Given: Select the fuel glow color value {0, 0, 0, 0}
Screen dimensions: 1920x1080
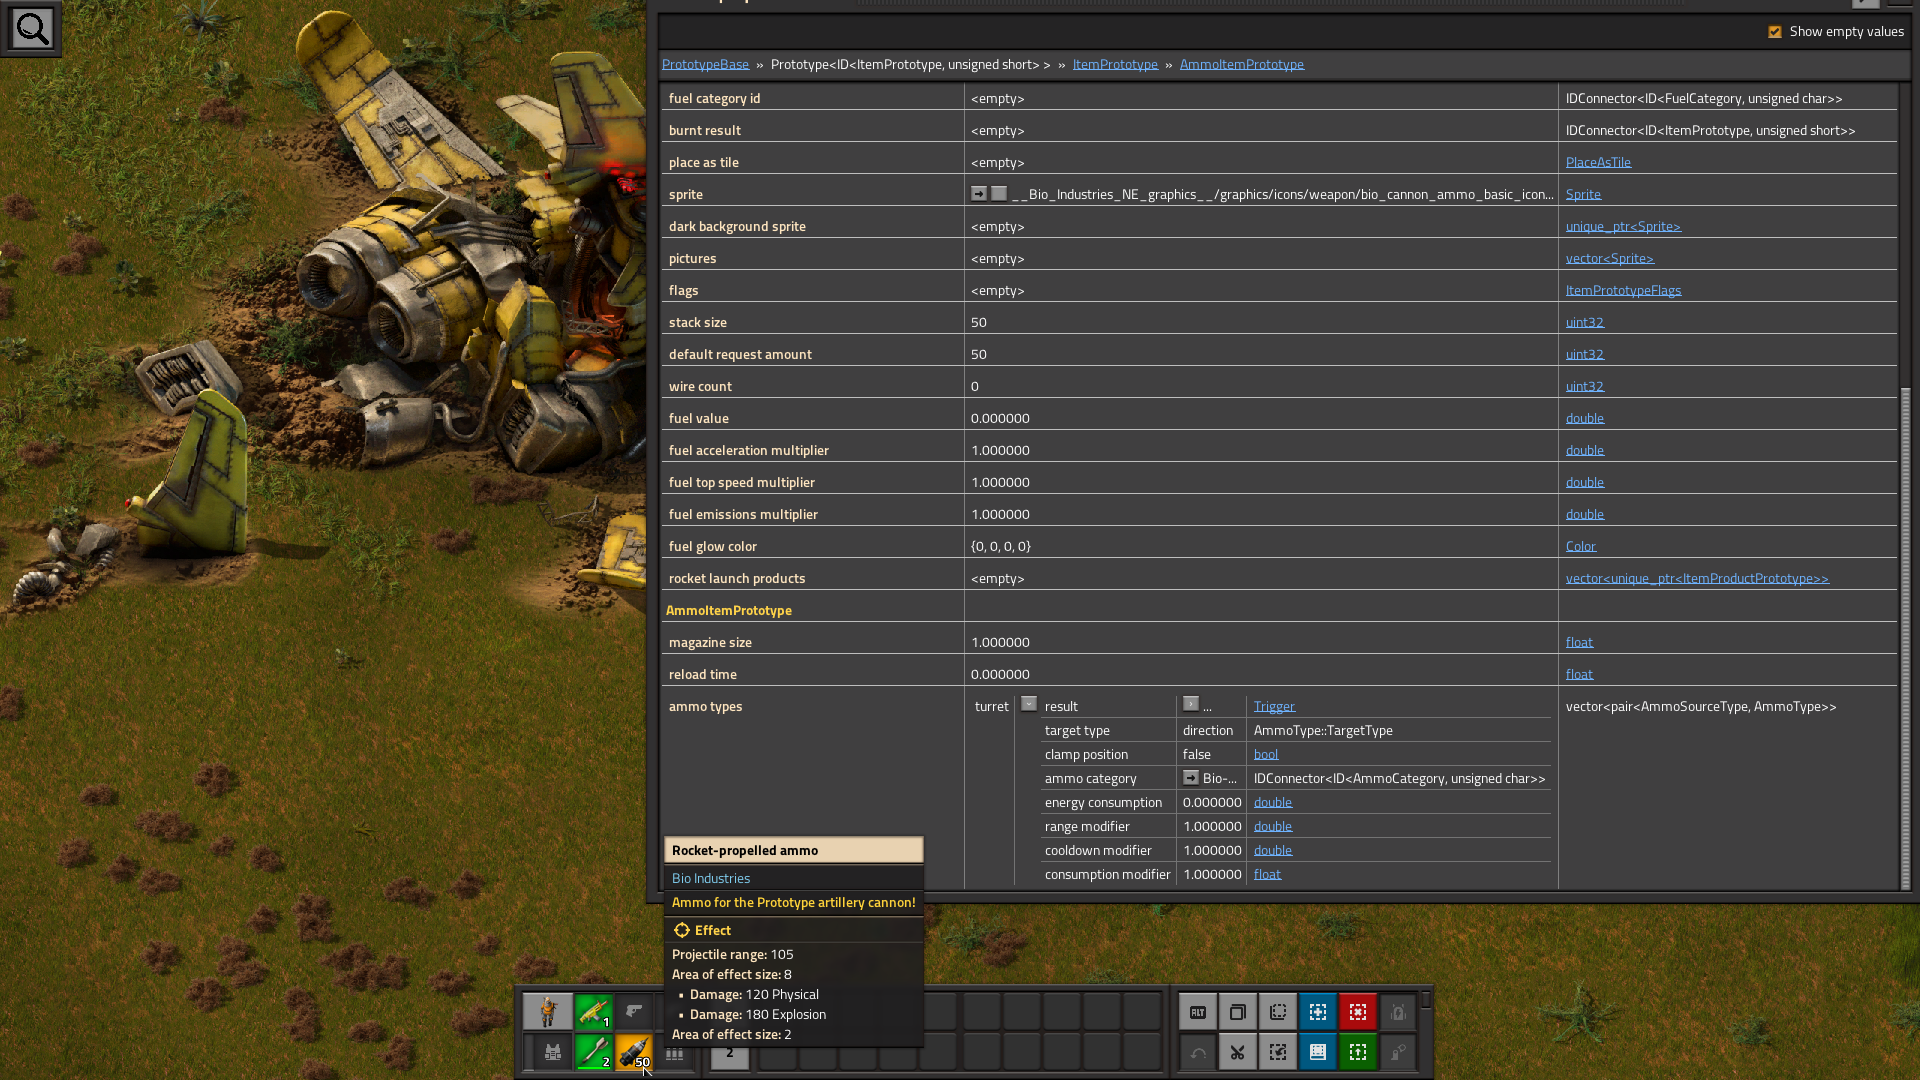Looking at the screenshot, I should click(x=1001, y=546).
